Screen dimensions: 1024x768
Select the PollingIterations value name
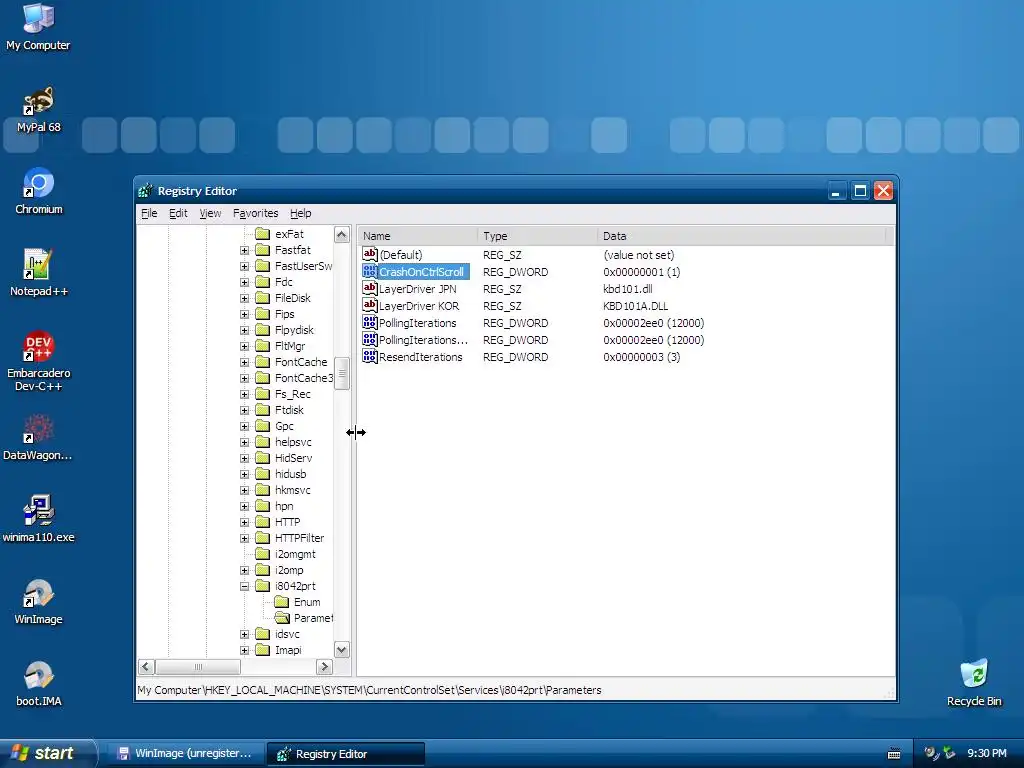click(417, 323)
